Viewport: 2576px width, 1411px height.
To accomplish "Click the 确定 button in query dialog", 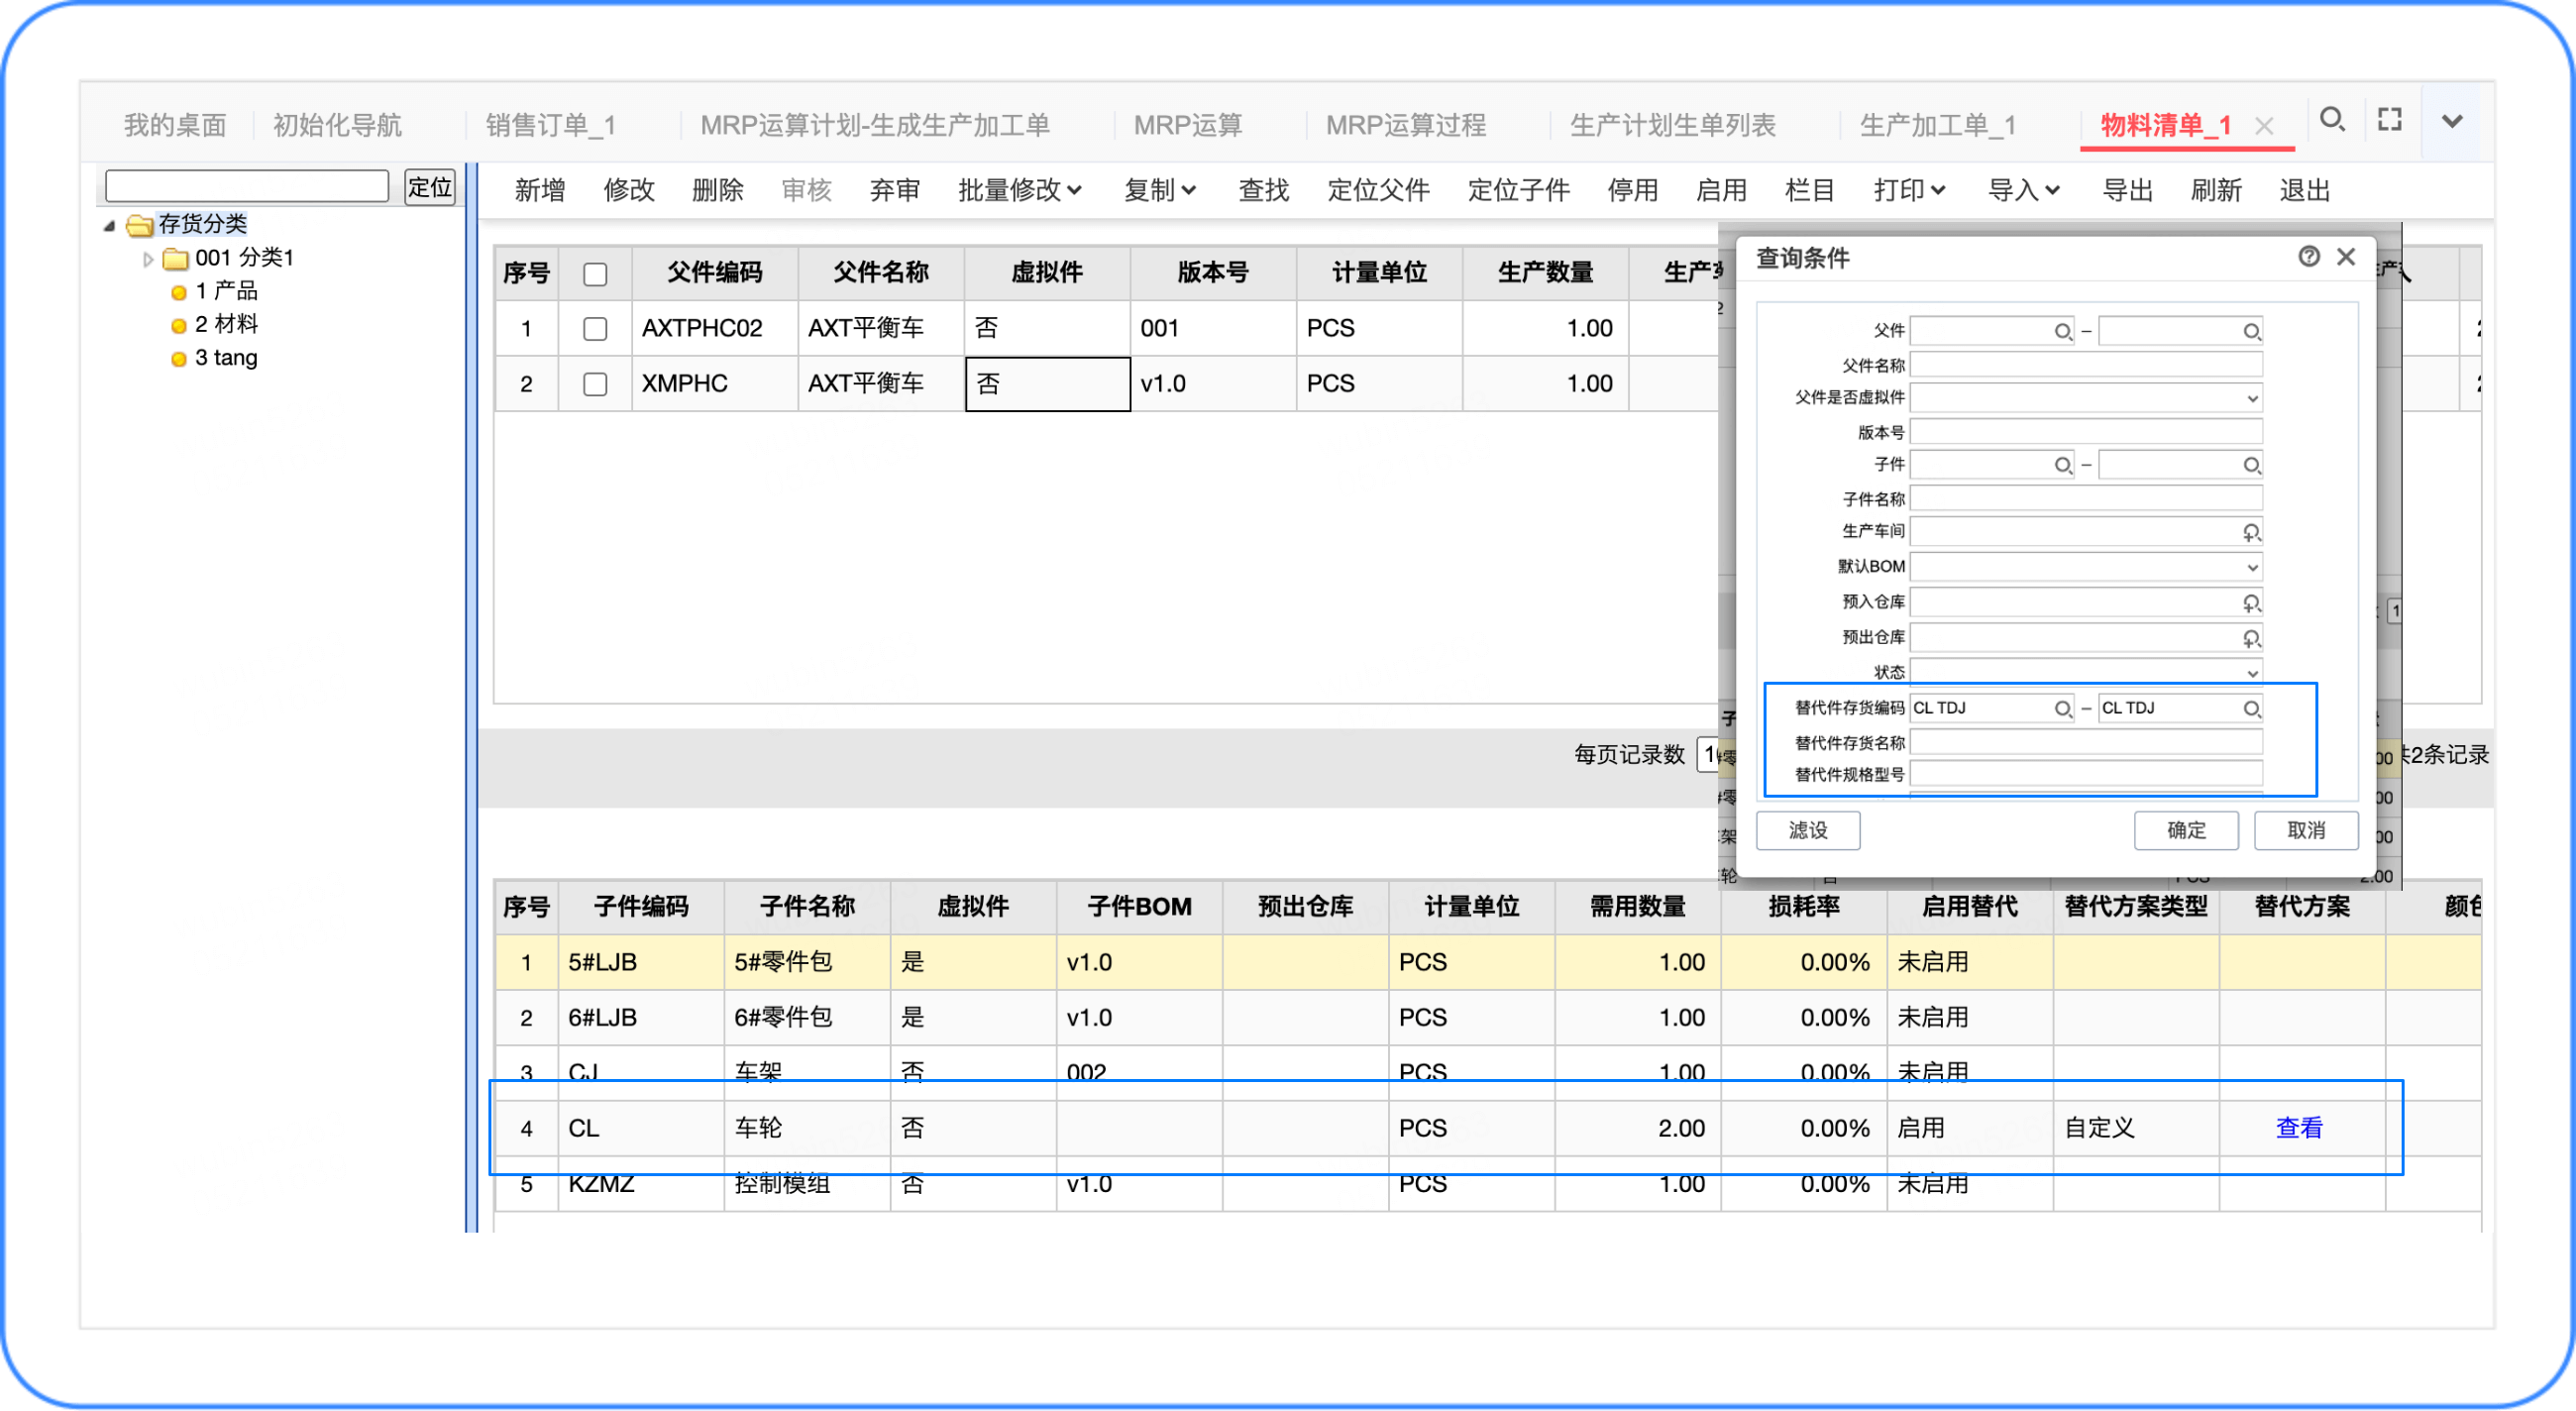I will coord(2185,830).
